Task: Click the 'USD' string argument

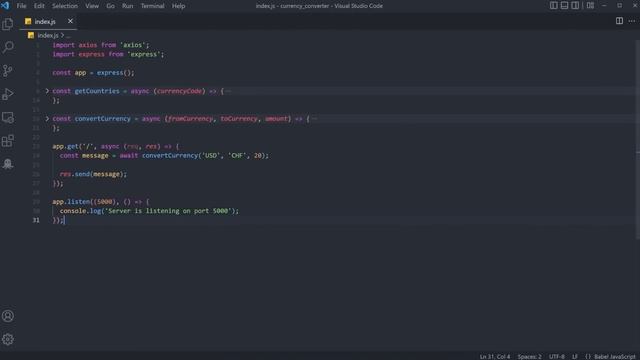Action: pos(211,156)
